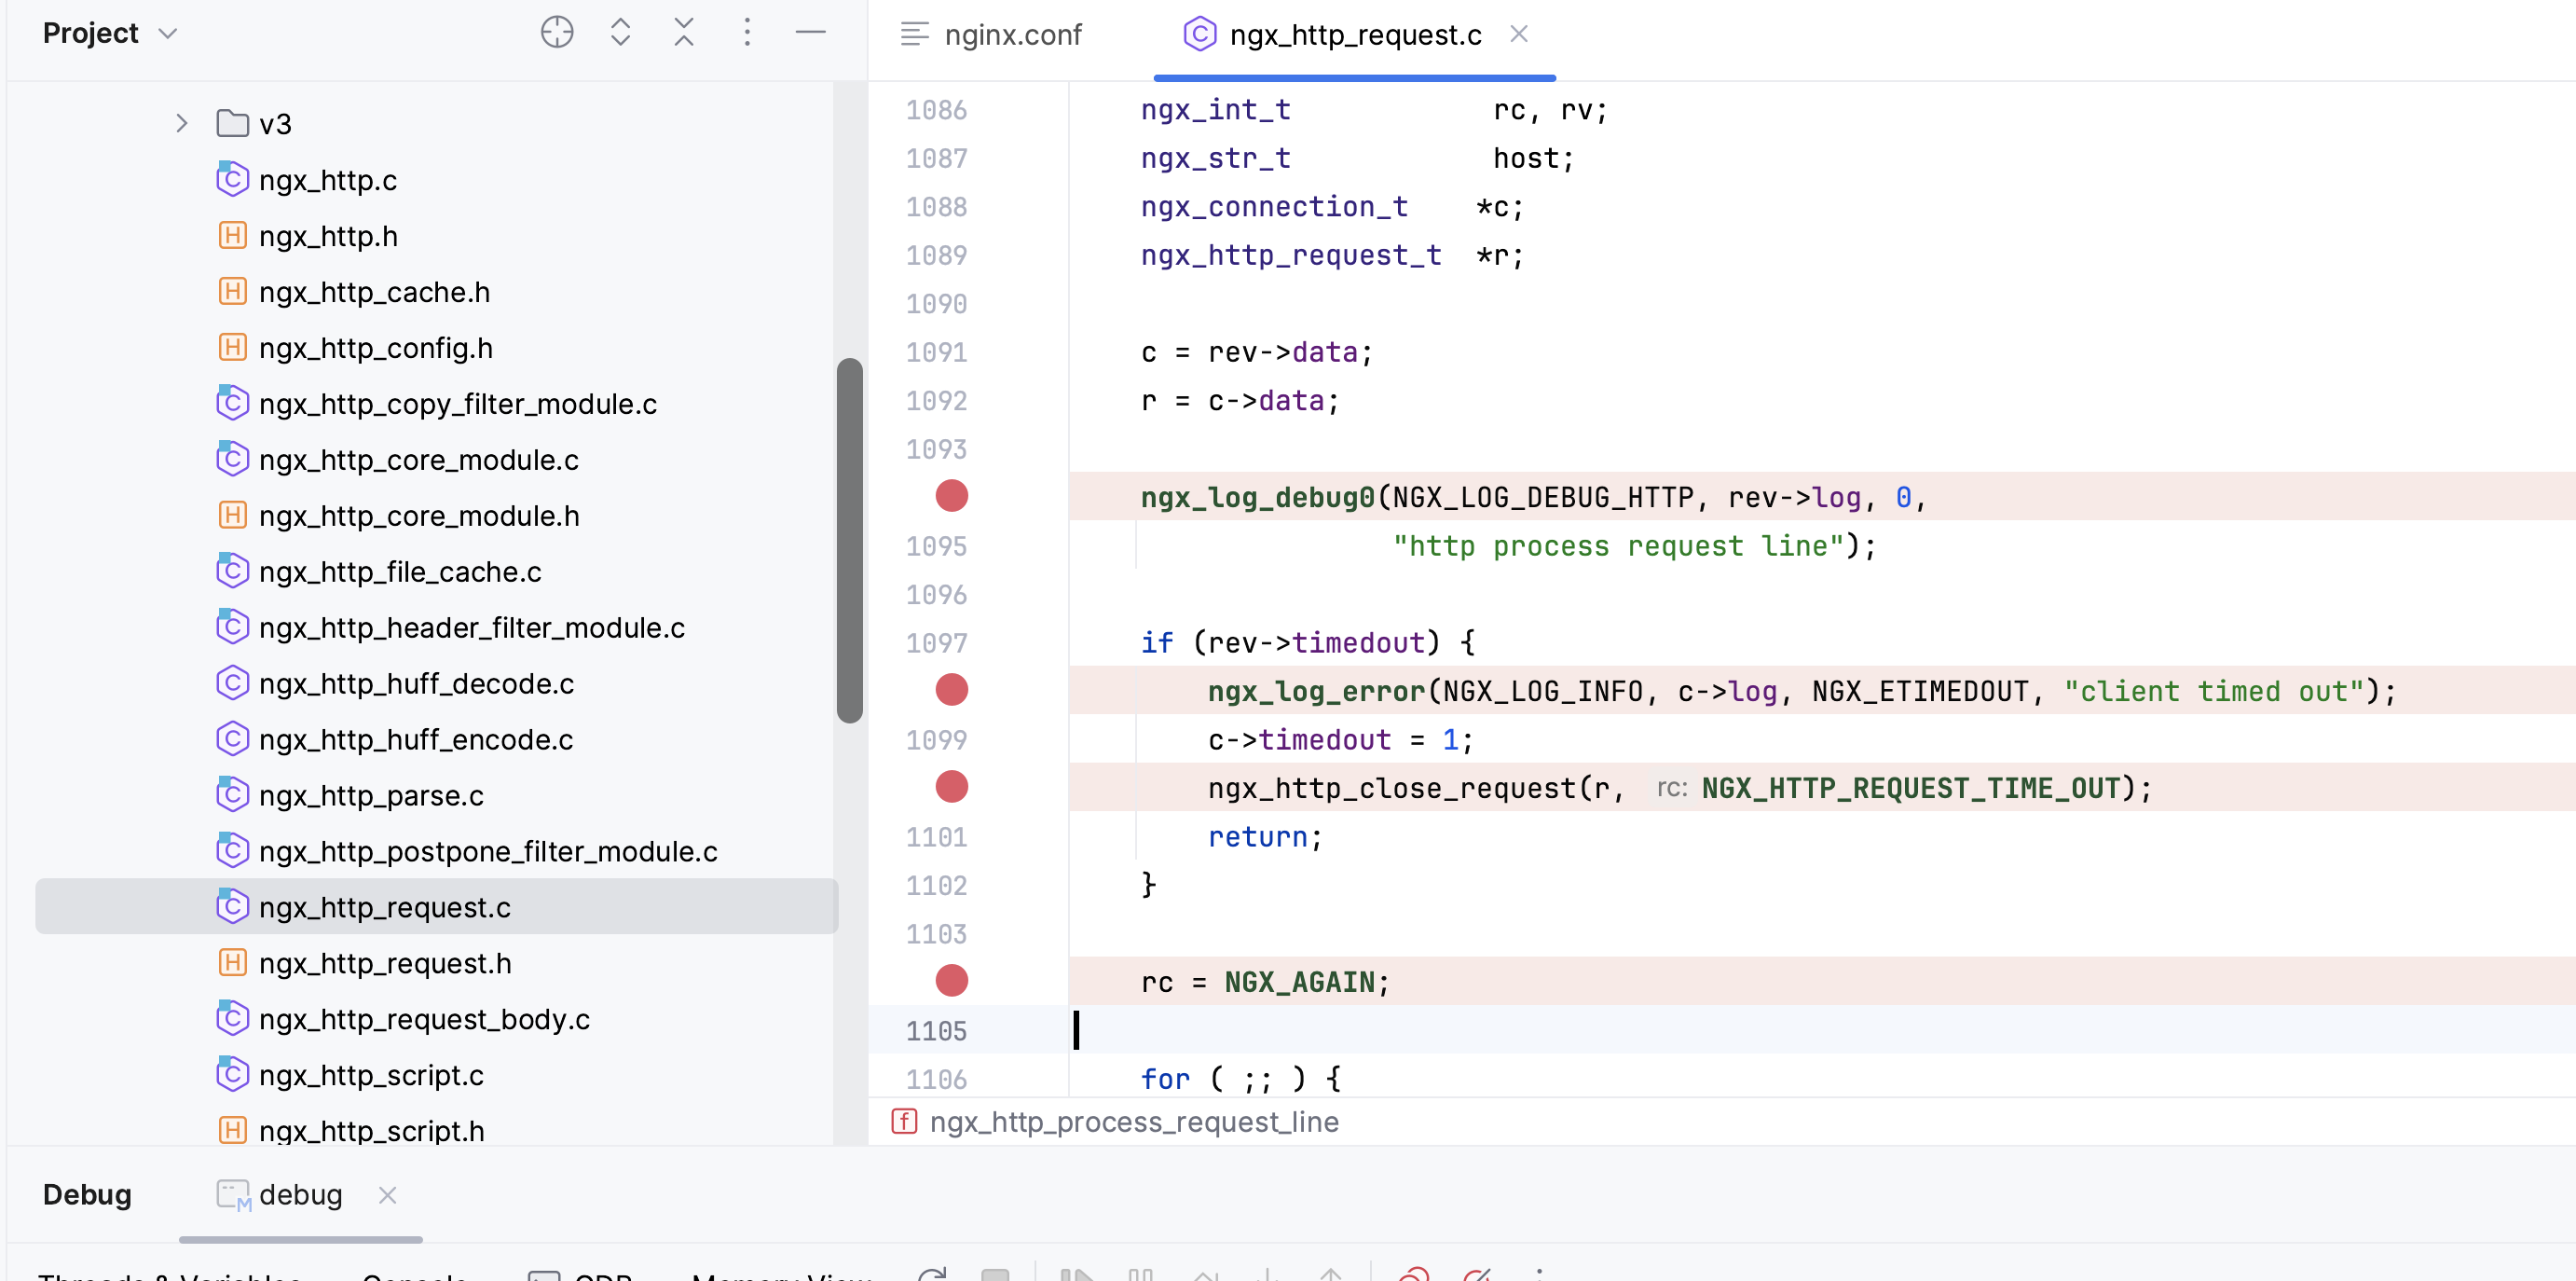Remove breakpoint on ngx_log_debug0 line
Viewport: 2576px width, 1281px height.
click(x=951, y=496)
